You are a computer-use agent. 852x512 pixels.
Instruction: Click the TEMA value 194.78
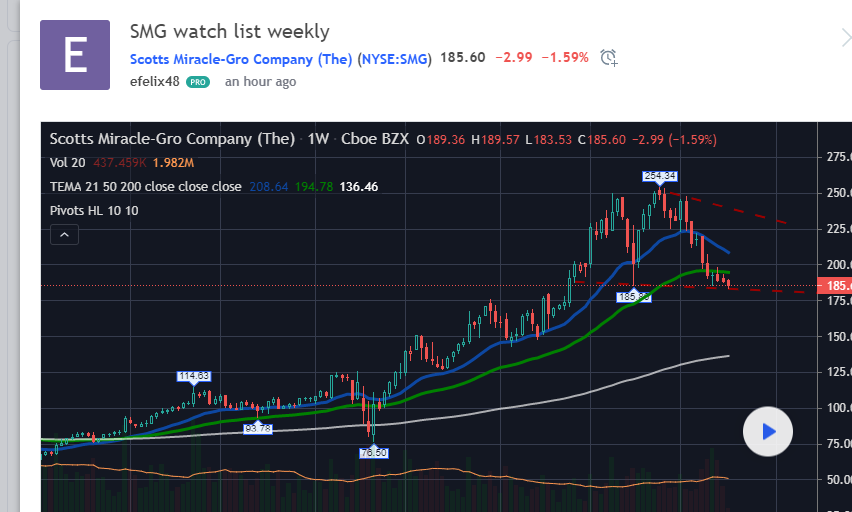click(314, 186)
